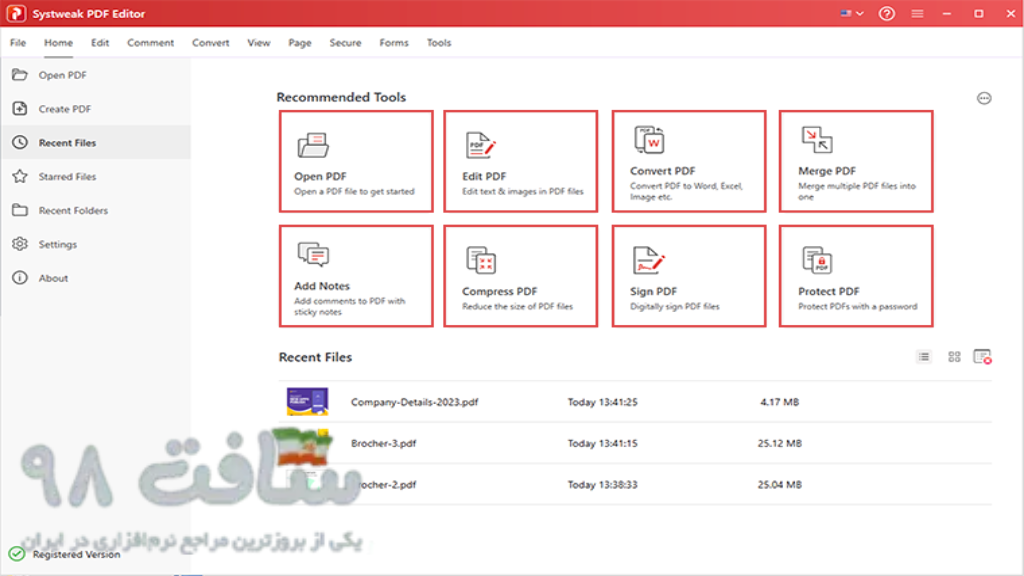1024x576 pixels.
Task: Open About from the sidebar label
Action: click(53, 278)
